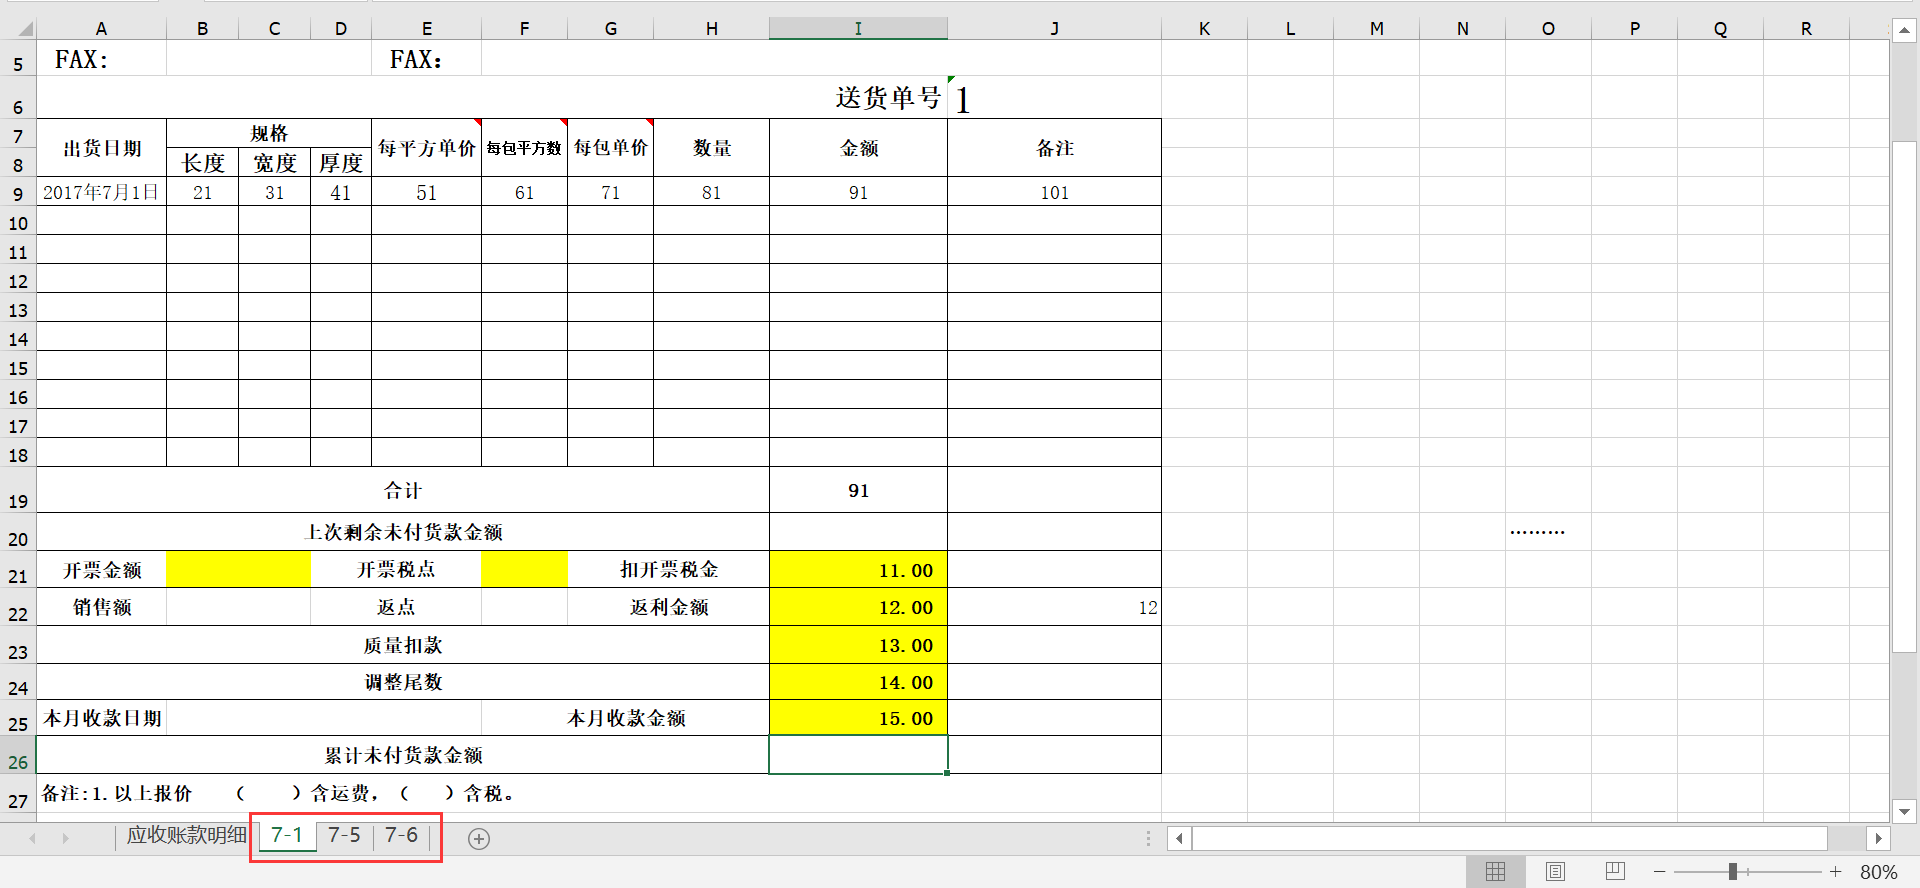Click the zoom slider handle
Image resolution: width=1920 pixels, height=888 pixels.
pos(1732,872)
